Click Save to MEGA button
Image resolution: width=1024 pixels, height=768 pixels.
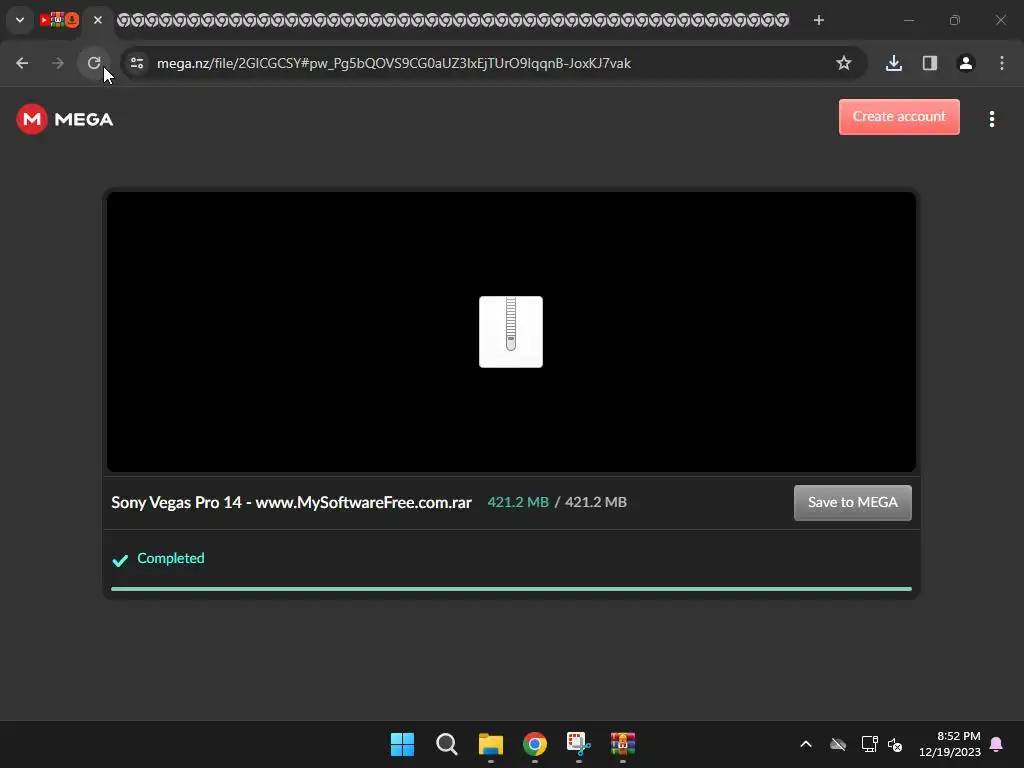click(852, 503)
